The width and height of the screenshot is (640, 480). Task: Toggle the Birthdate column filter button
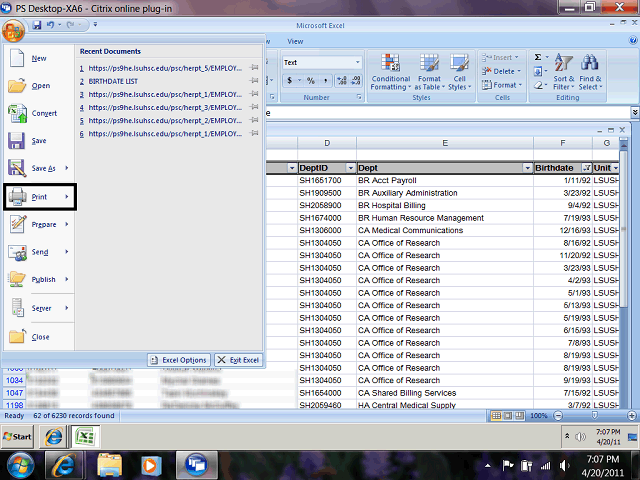point(583,167)
